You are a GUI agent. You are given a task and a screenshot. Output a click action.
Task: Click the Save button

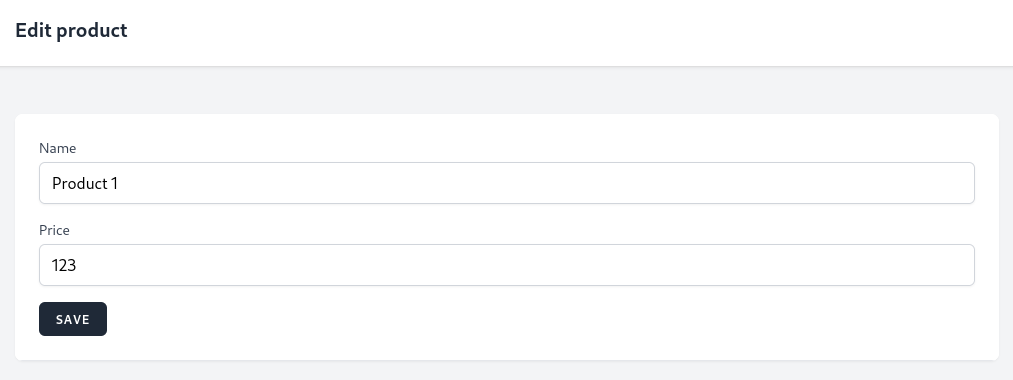73,319
